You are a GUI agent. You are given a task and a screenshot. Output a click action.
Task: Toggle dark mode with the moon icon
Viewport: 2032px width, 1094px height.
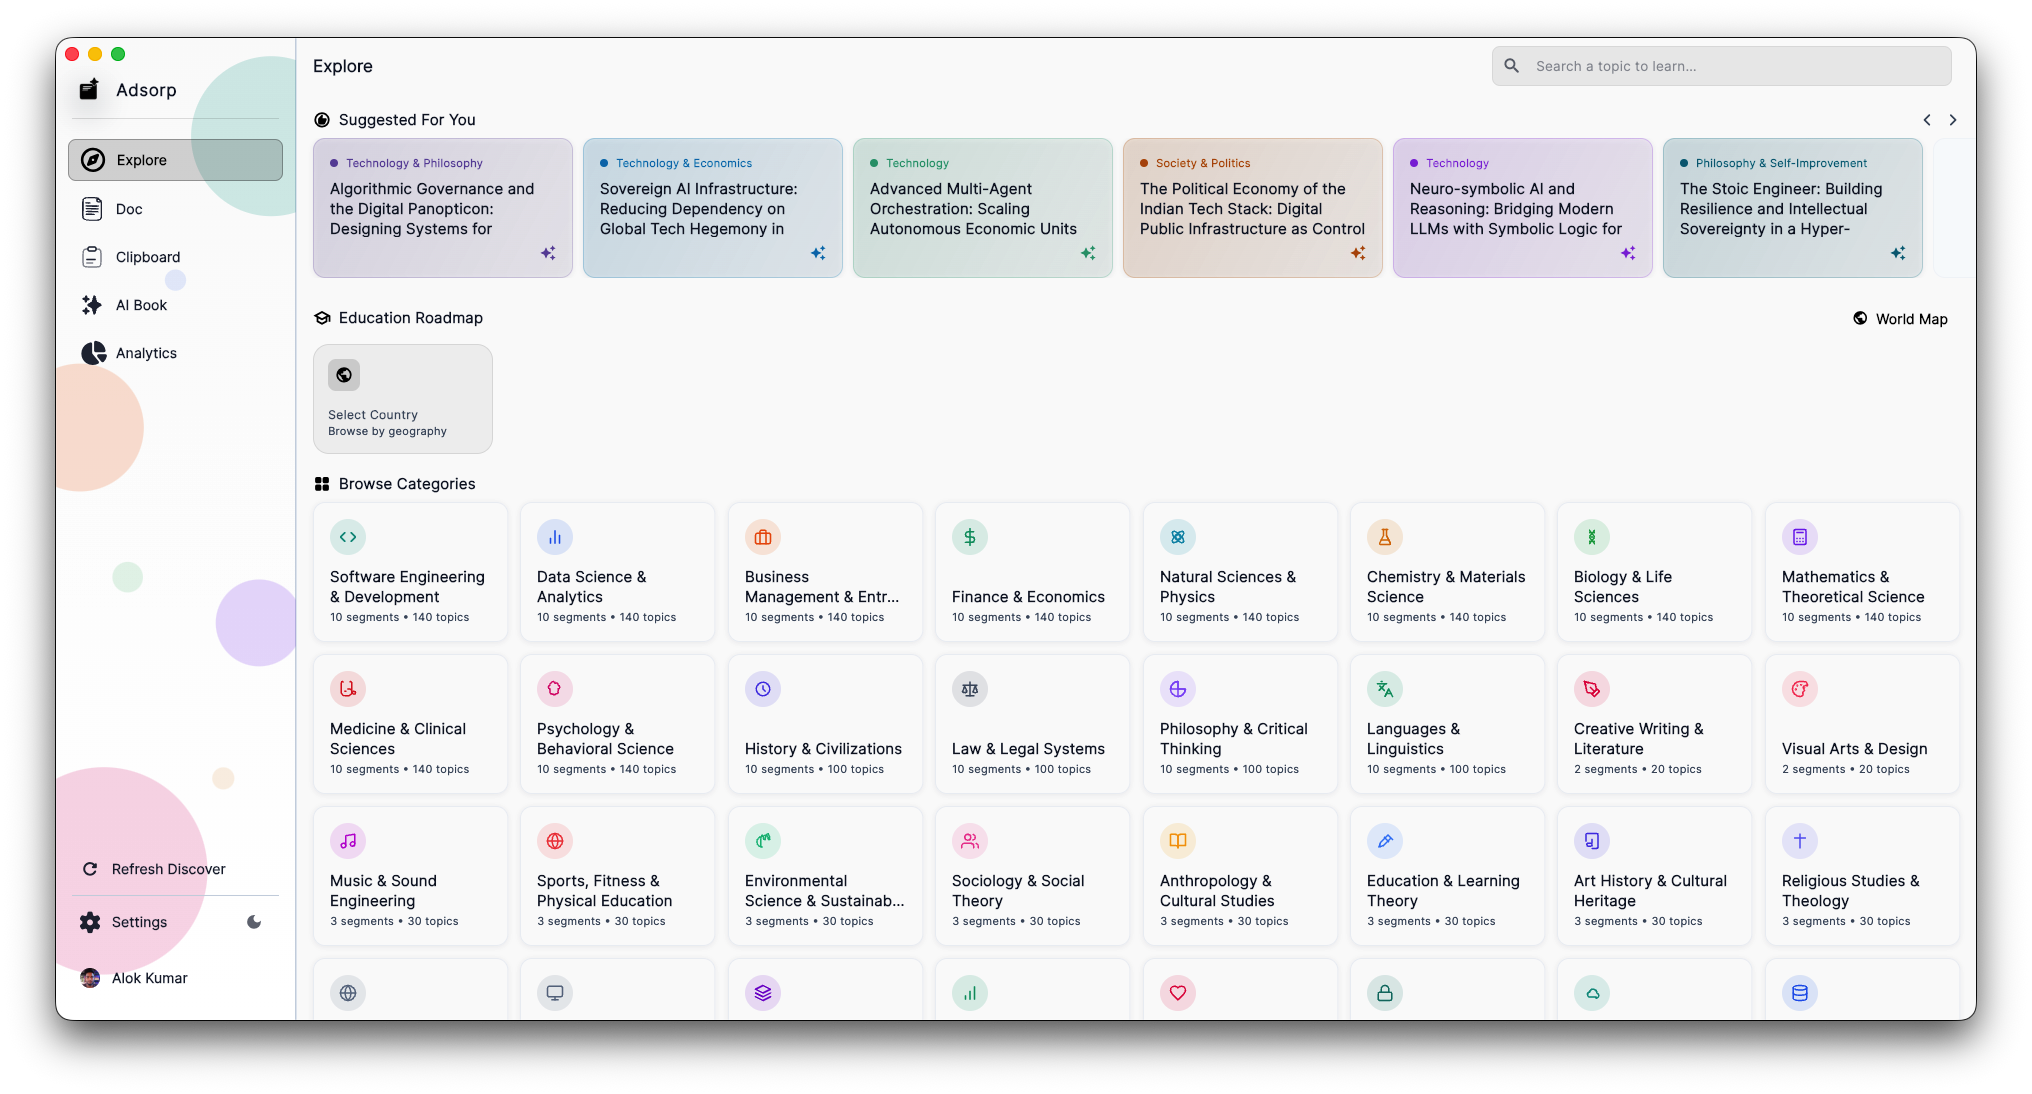pos(254,922)
